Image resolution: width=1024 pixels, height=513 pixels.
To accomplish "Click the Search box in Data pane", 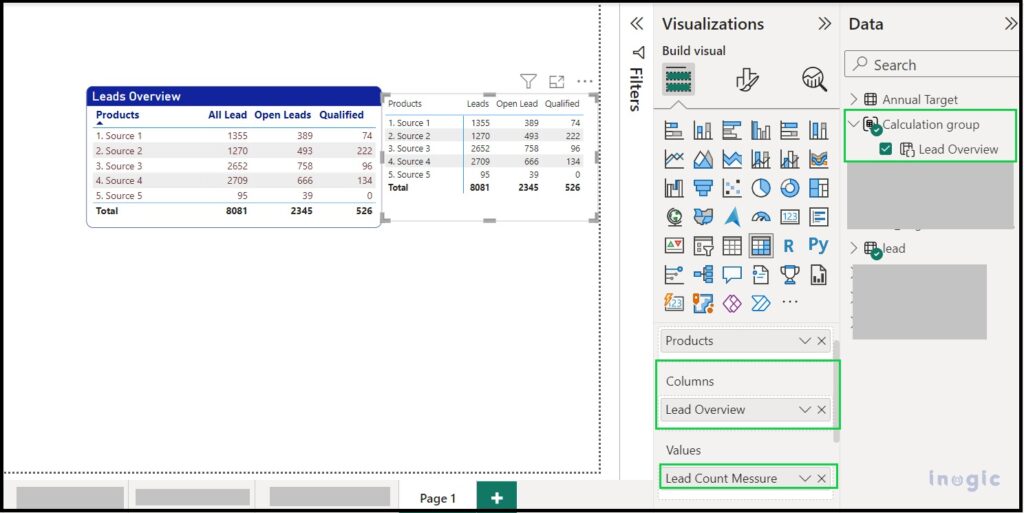I will pyautogui.click(x=934, y=65).
